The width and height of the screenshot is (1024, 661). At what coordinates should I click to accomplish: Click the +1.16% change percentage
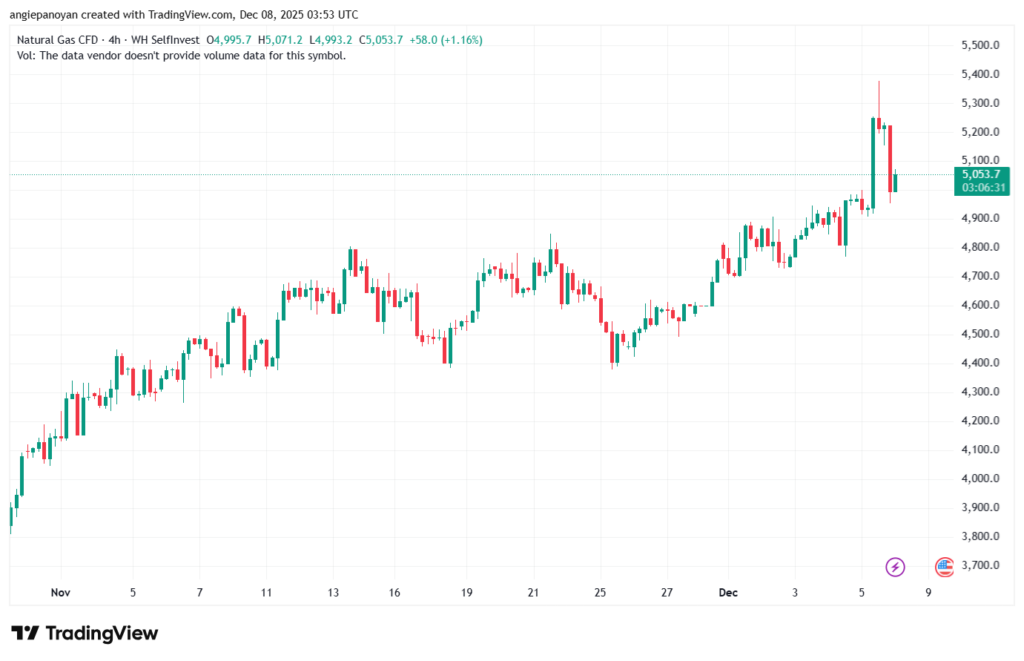pyautogui.click(x=463, y=40)
